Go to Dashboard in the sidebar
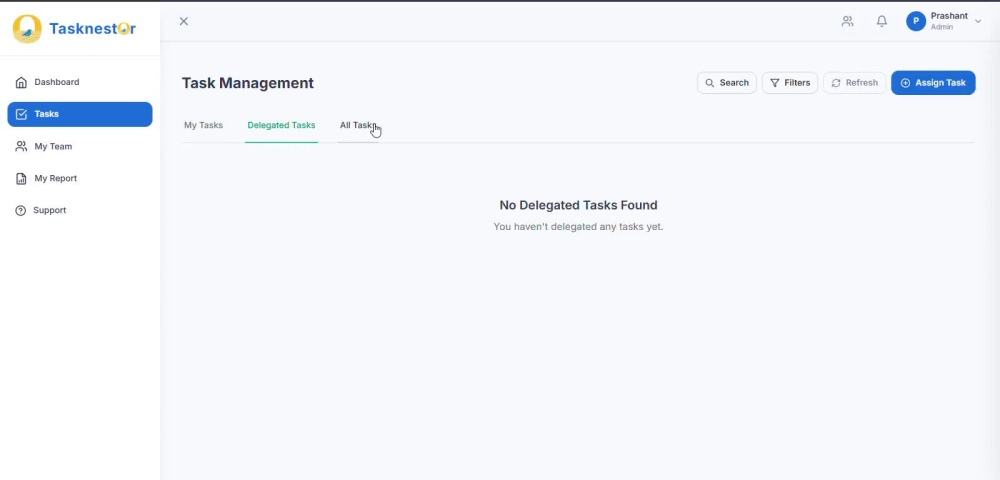 (x=80, y=82)
